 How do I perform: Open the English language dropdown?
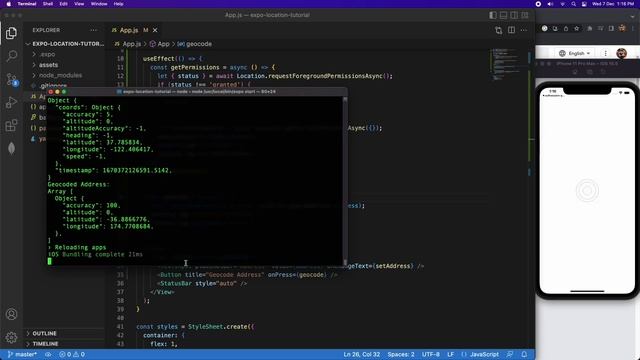tap(574, 53)
